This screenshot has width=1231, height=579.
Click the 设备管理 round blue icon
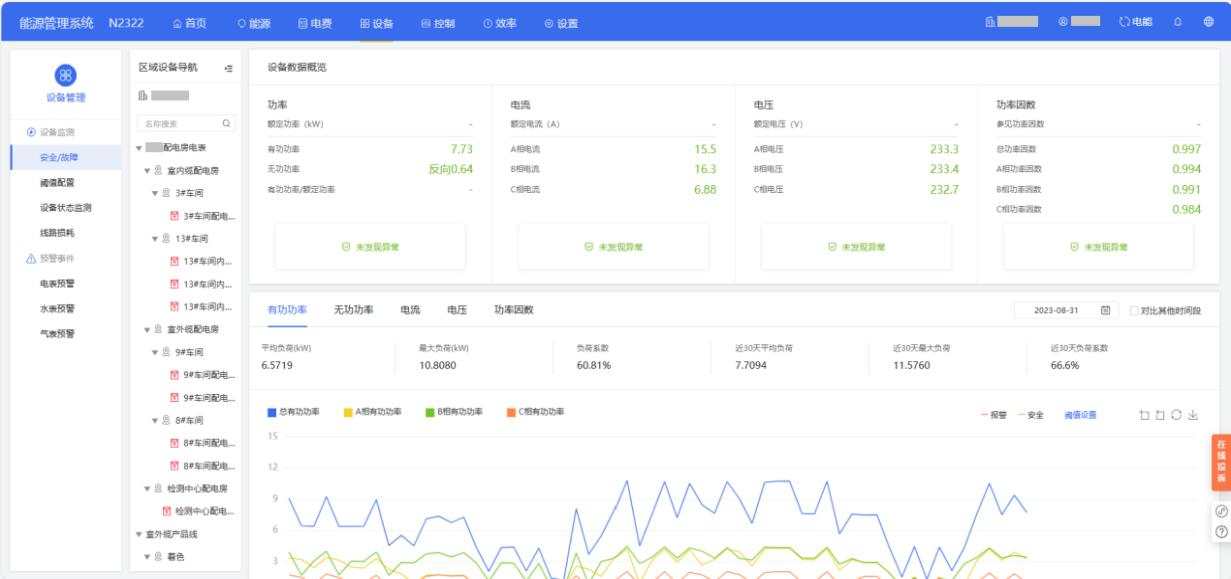(63, 75)
